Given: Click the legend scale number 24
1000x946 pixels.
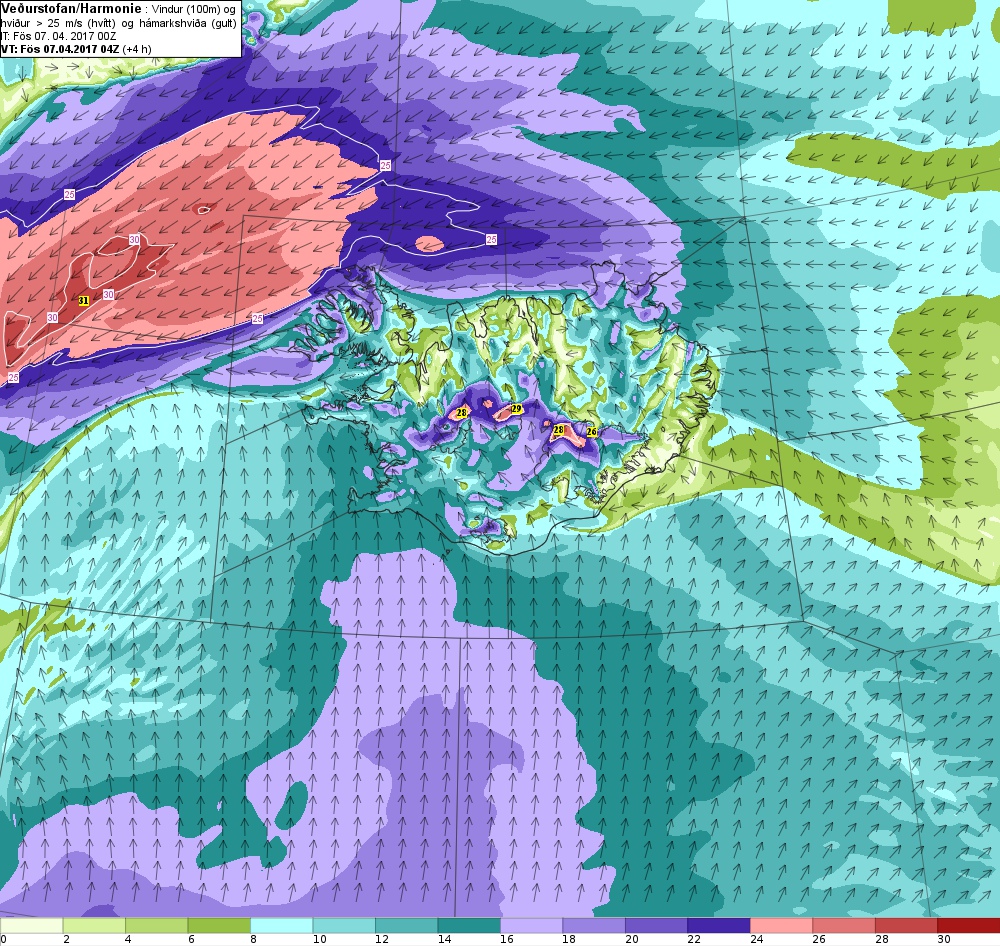Looking at the screenshot, I should click(757, 939).
